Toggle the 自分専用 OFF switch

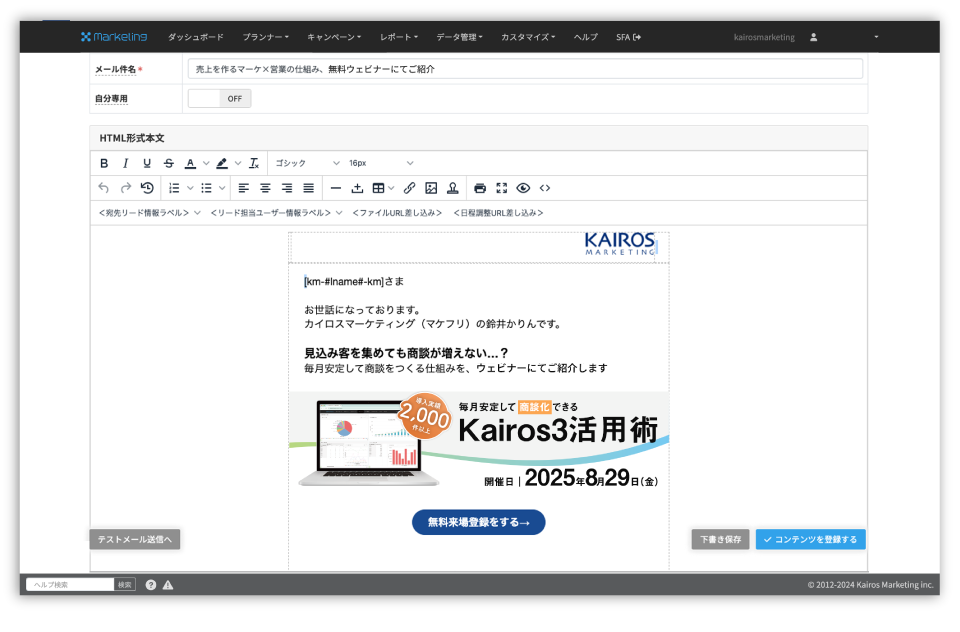(219, 99)
